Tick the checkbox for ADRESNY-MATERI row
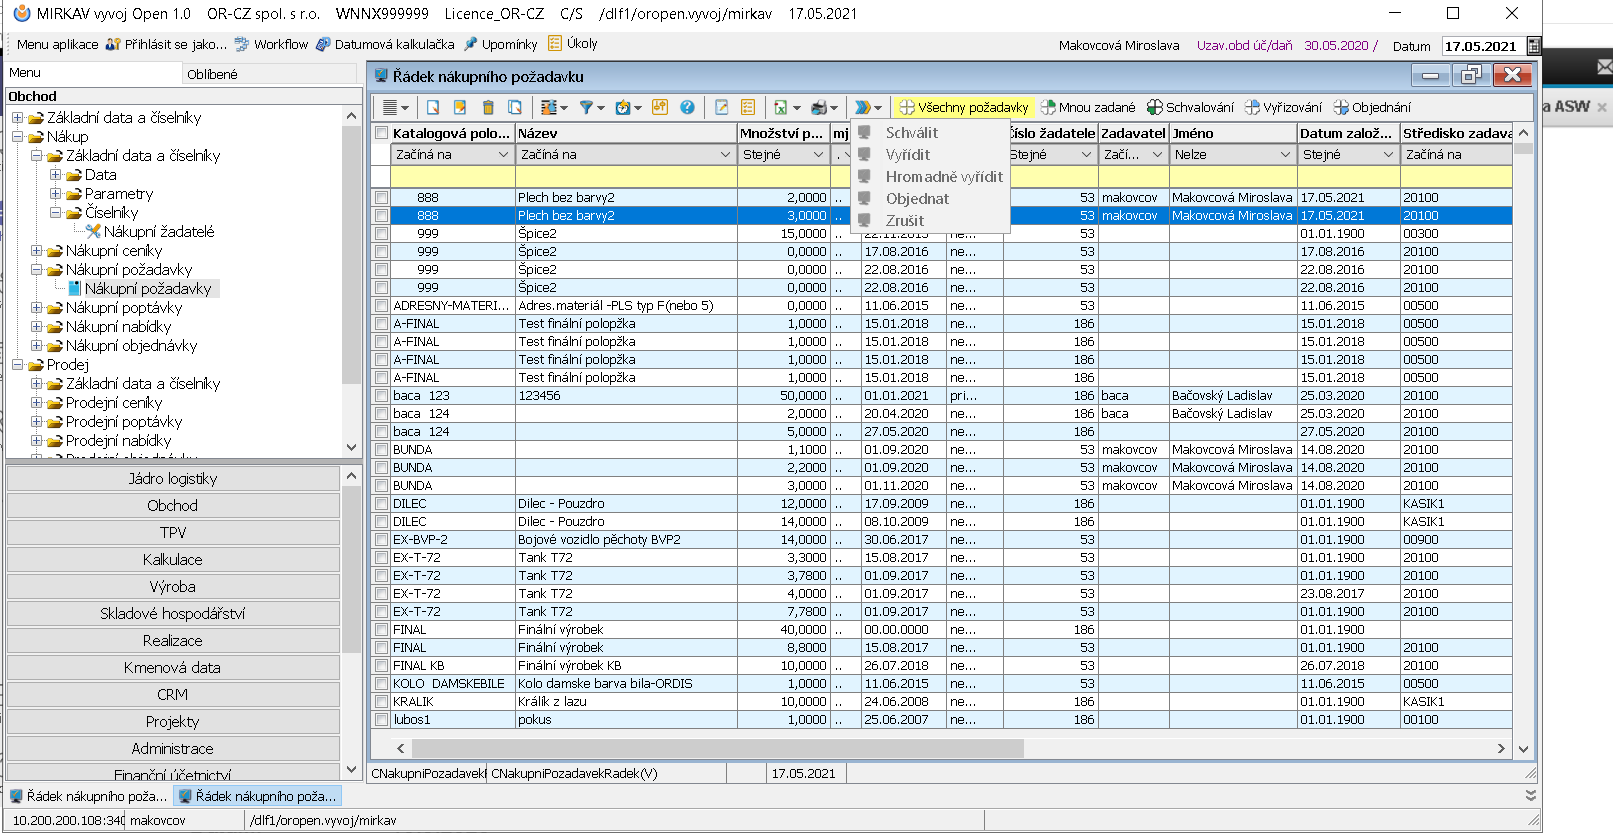Image resolution: width=1613 pixels, height=836 pixels. [x=381, y=306]
